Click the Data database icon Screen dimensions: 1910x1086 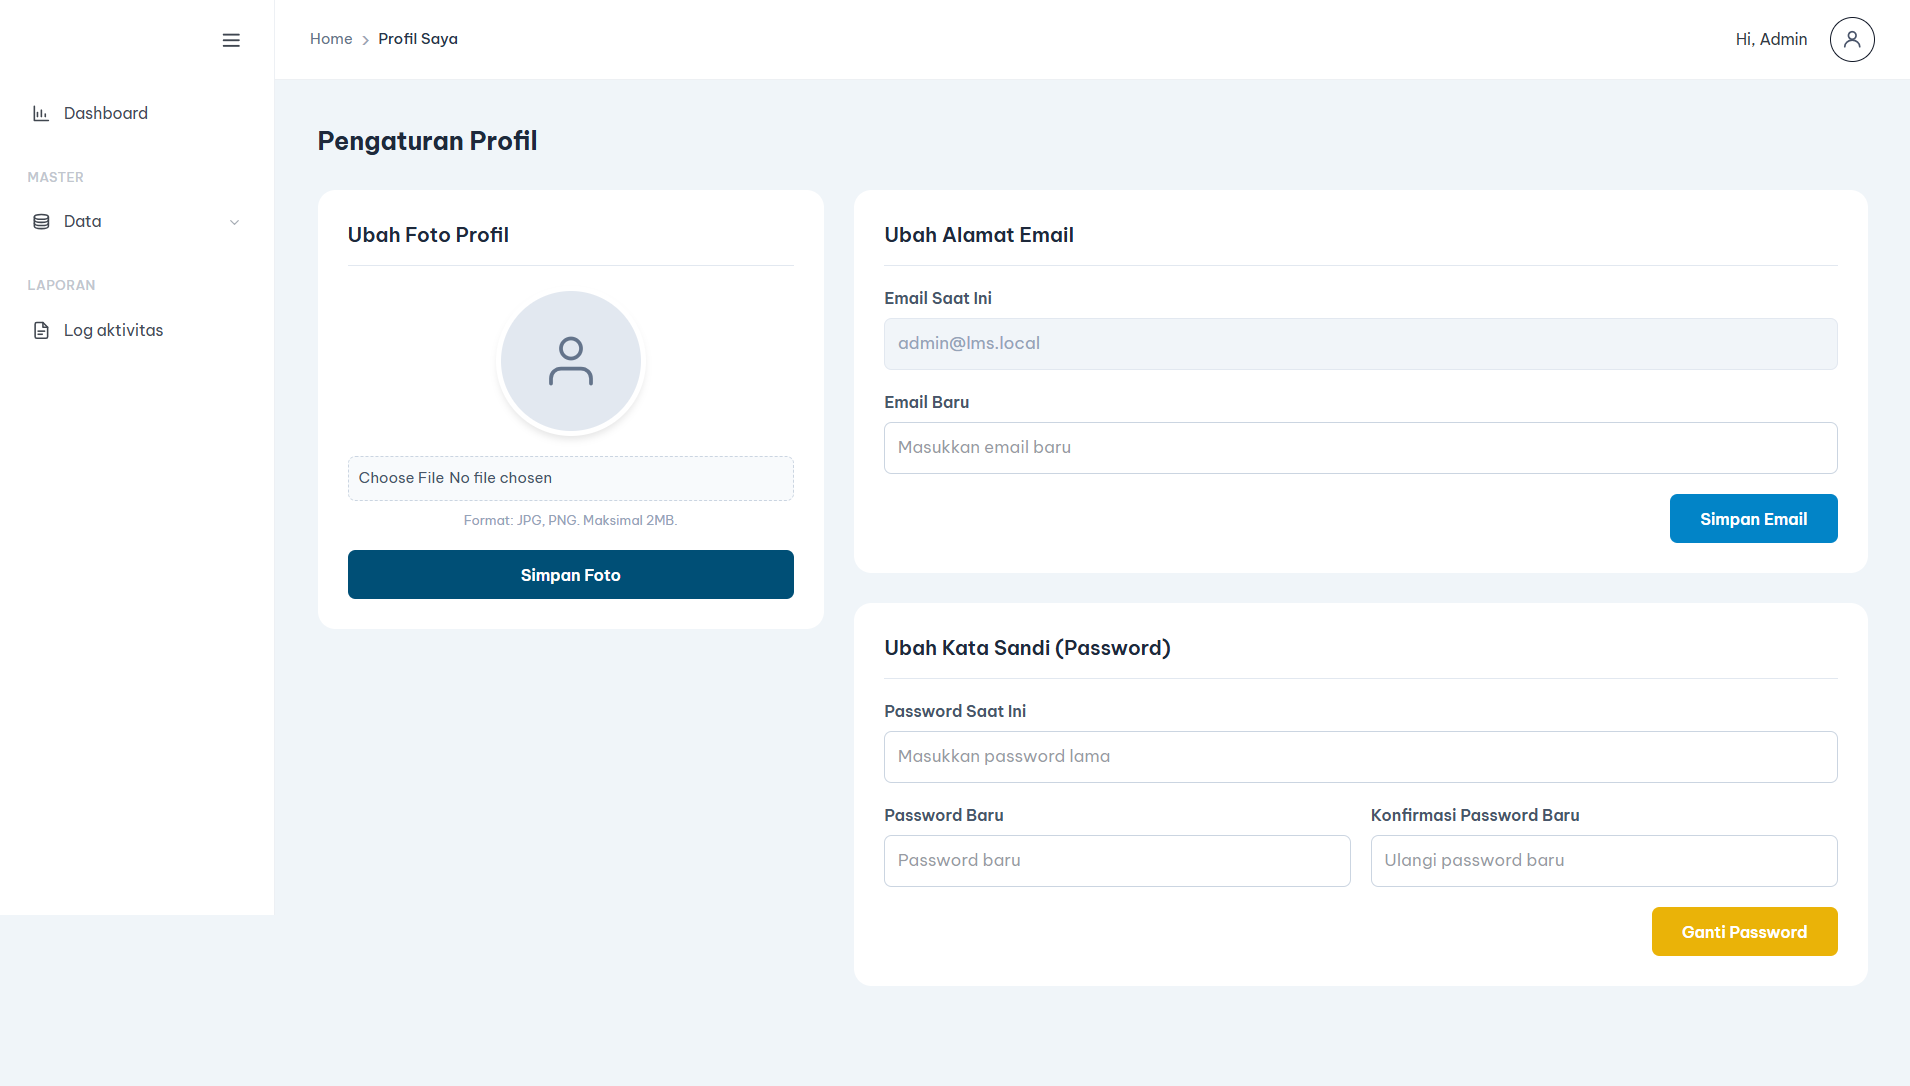tap(41, 222)
